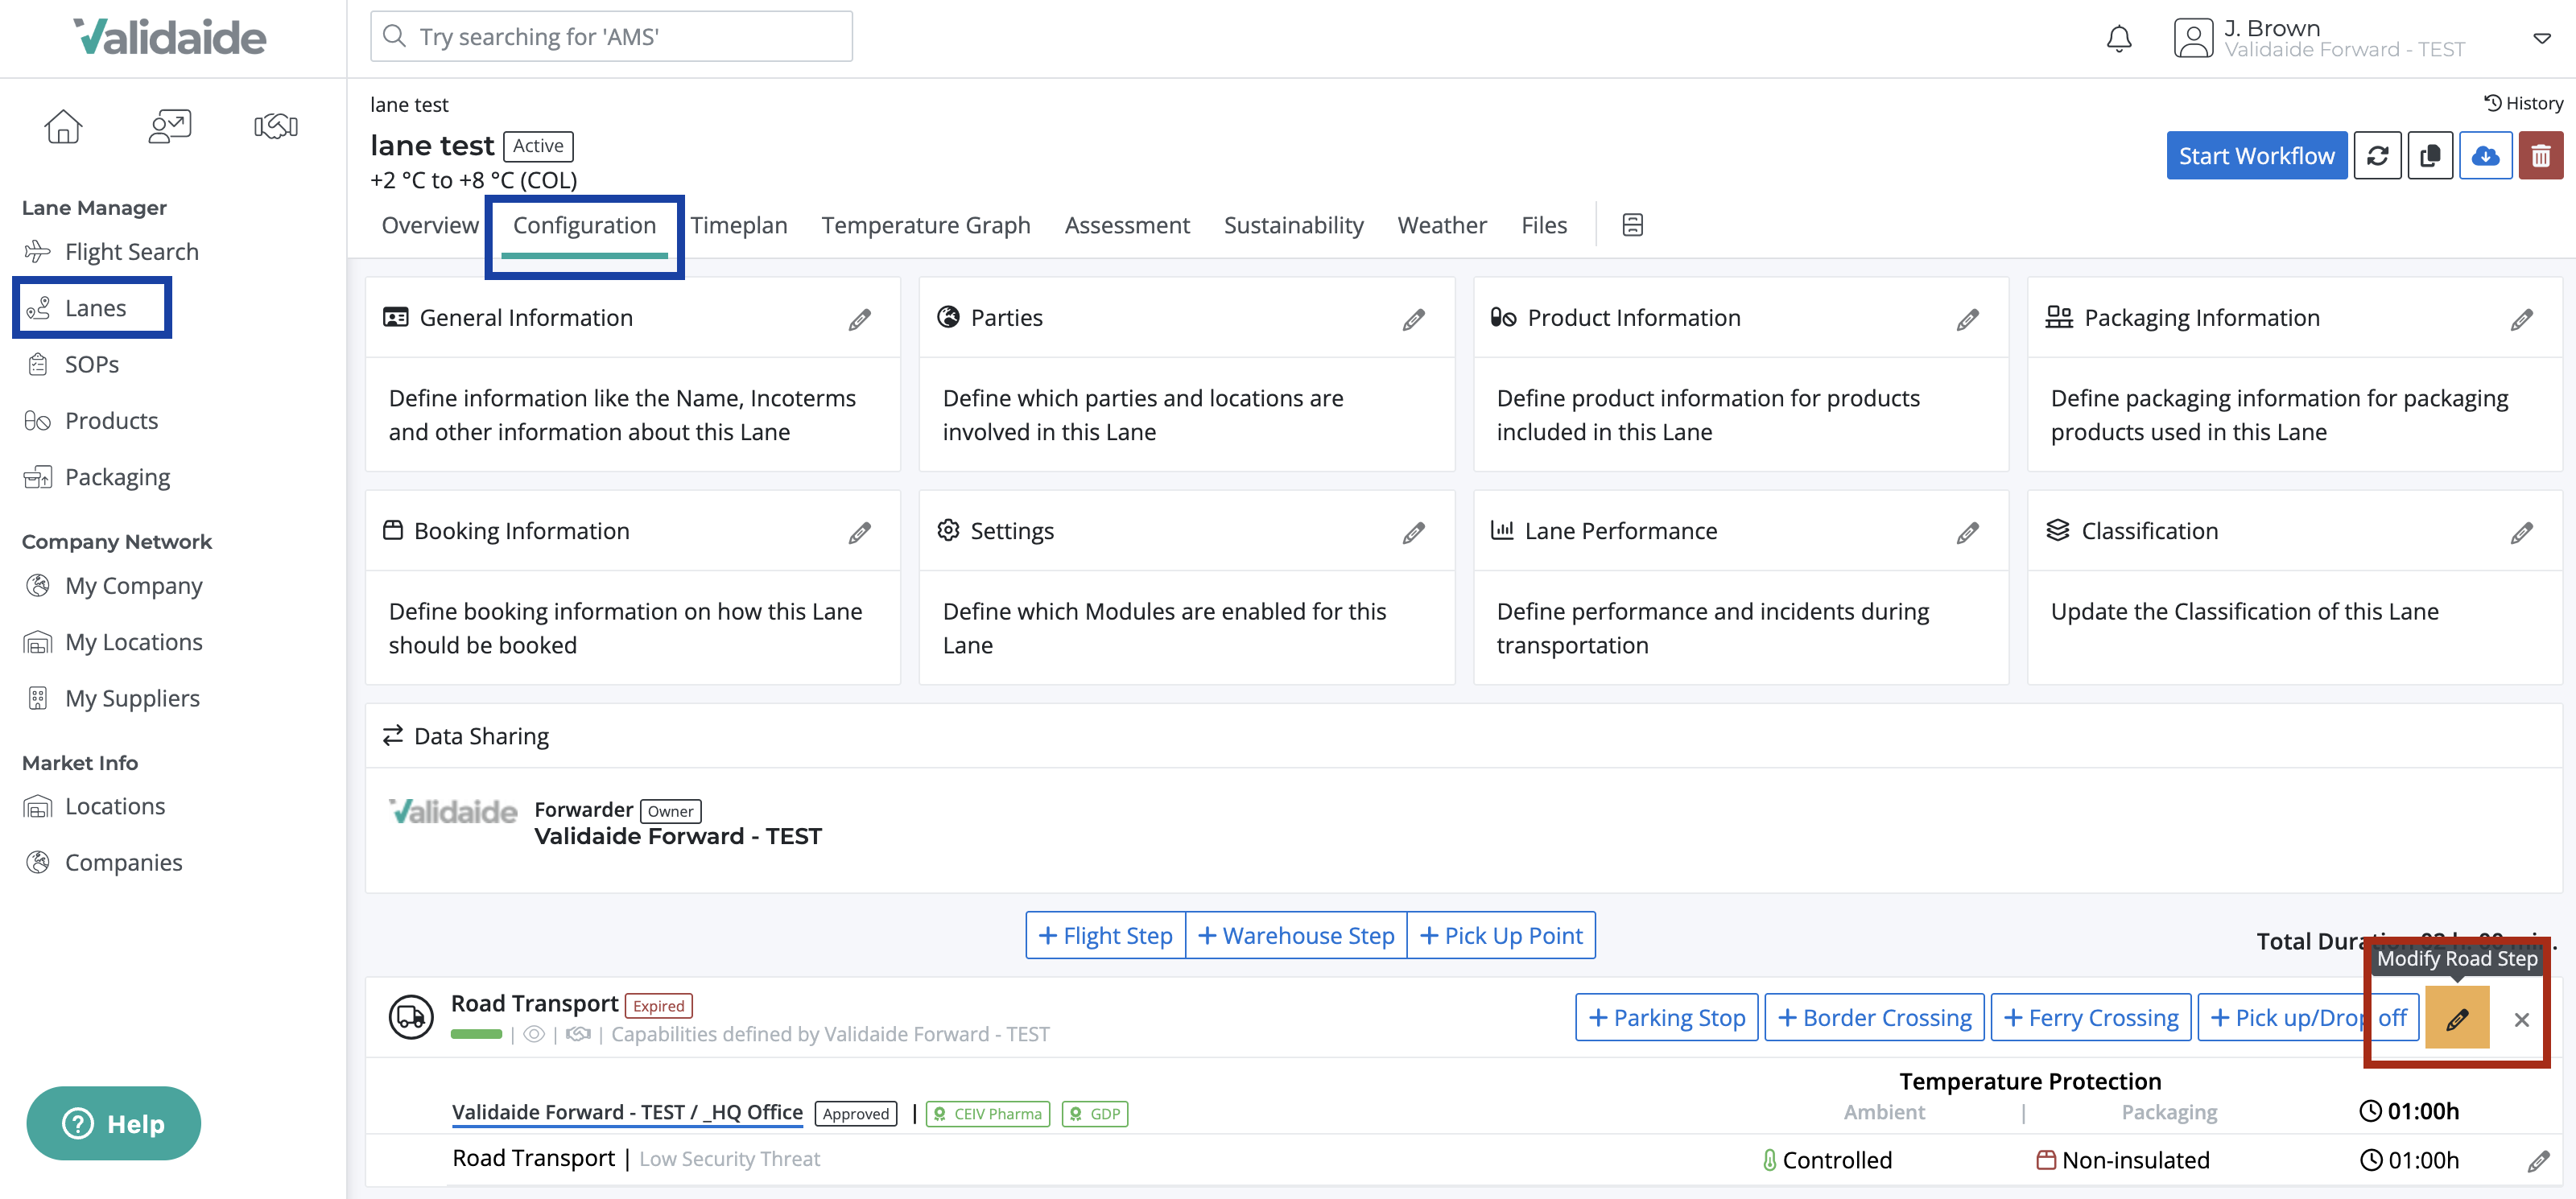Viewport: 2576px width, 1199px height.
Task: Open the home dashboard icon
Action: tap(63, 126)
